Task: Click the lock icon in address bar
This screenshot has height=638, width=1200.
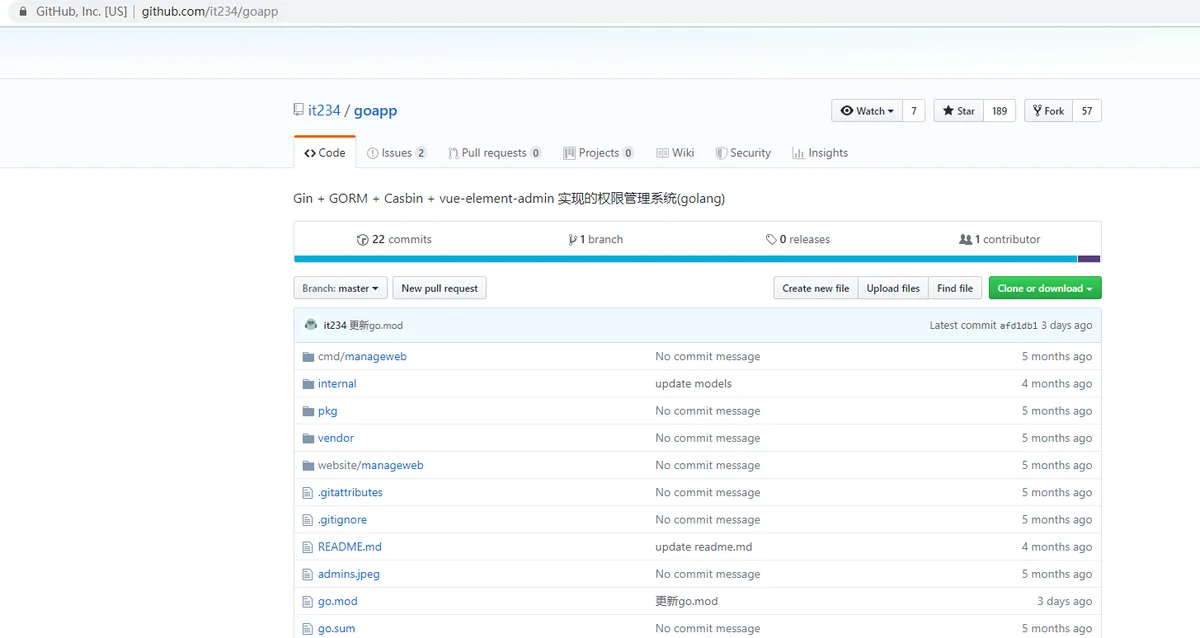Action: pos(22,12)
